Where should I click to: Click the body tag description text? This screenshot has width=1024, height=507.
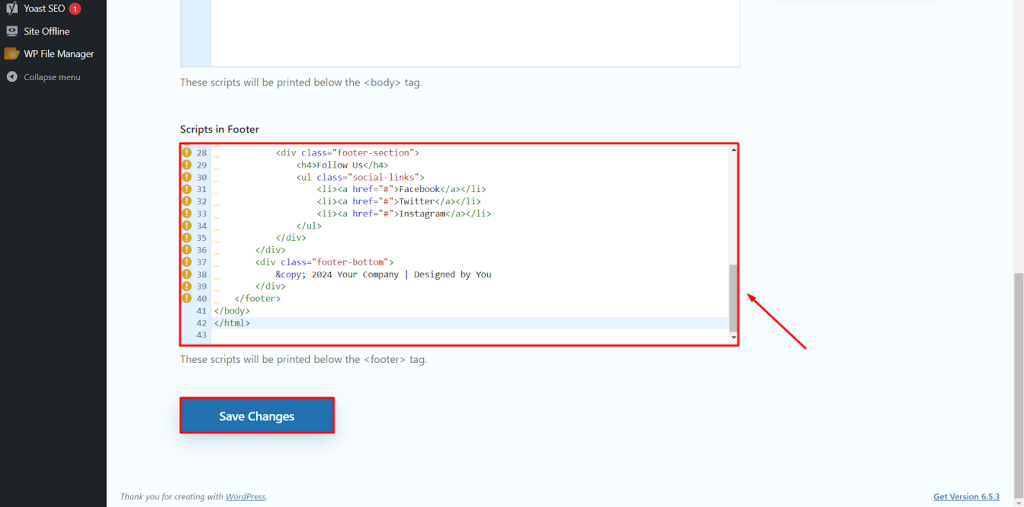(301, 84)
